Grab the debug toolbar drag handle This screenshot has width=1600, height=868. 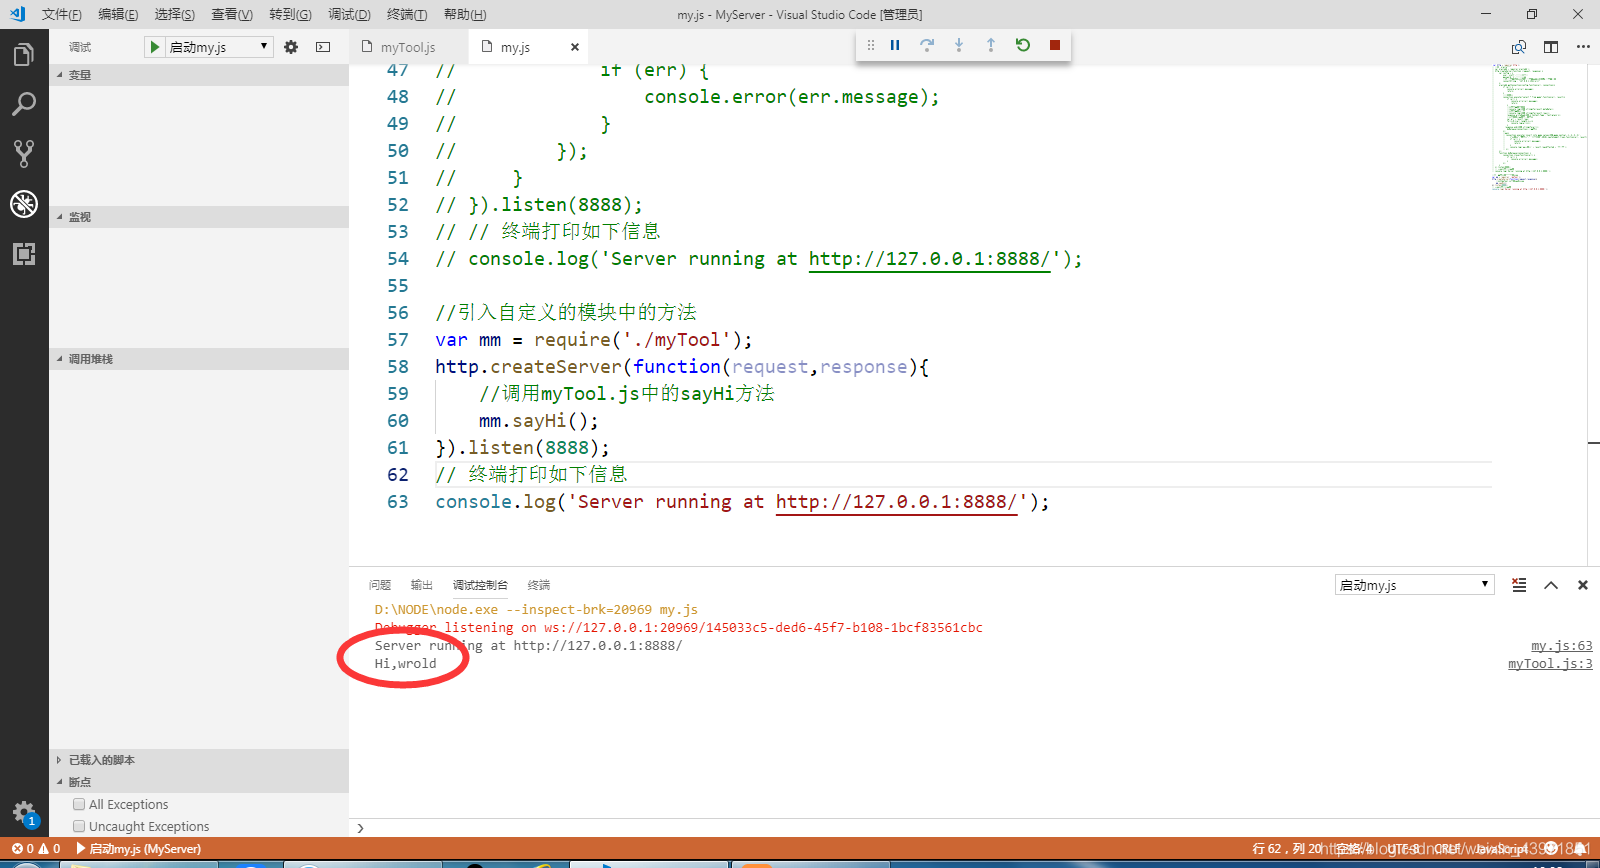click(x=870, y=45)
